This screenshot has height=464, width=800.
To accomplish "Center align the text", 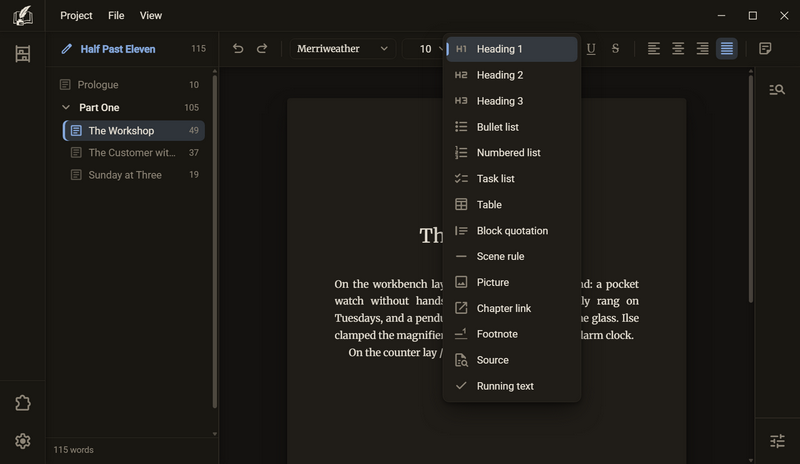I will pyautogui.click(x=678, y=48).
